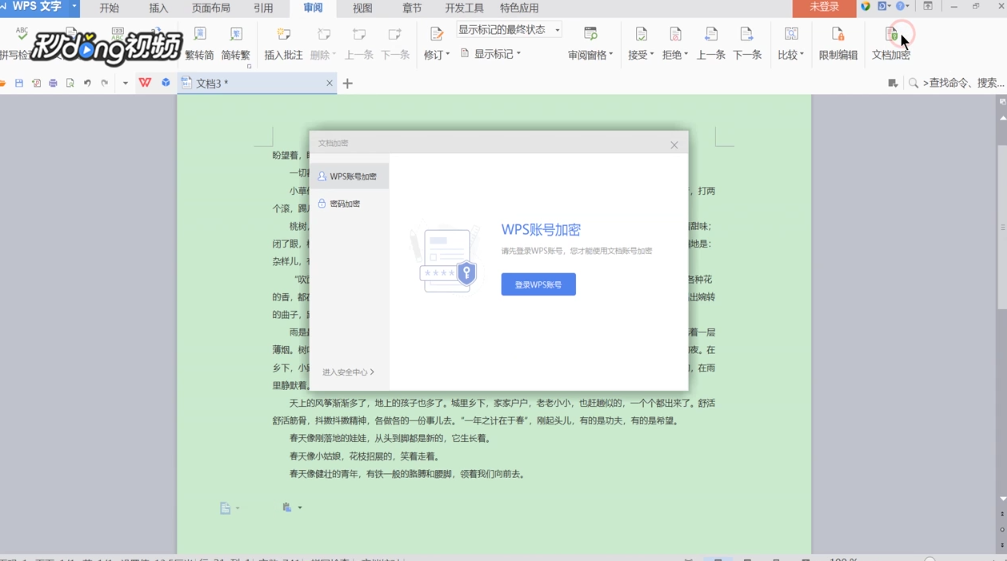Open the WPS 文字 application menu arrow

[x=74, y=6]
